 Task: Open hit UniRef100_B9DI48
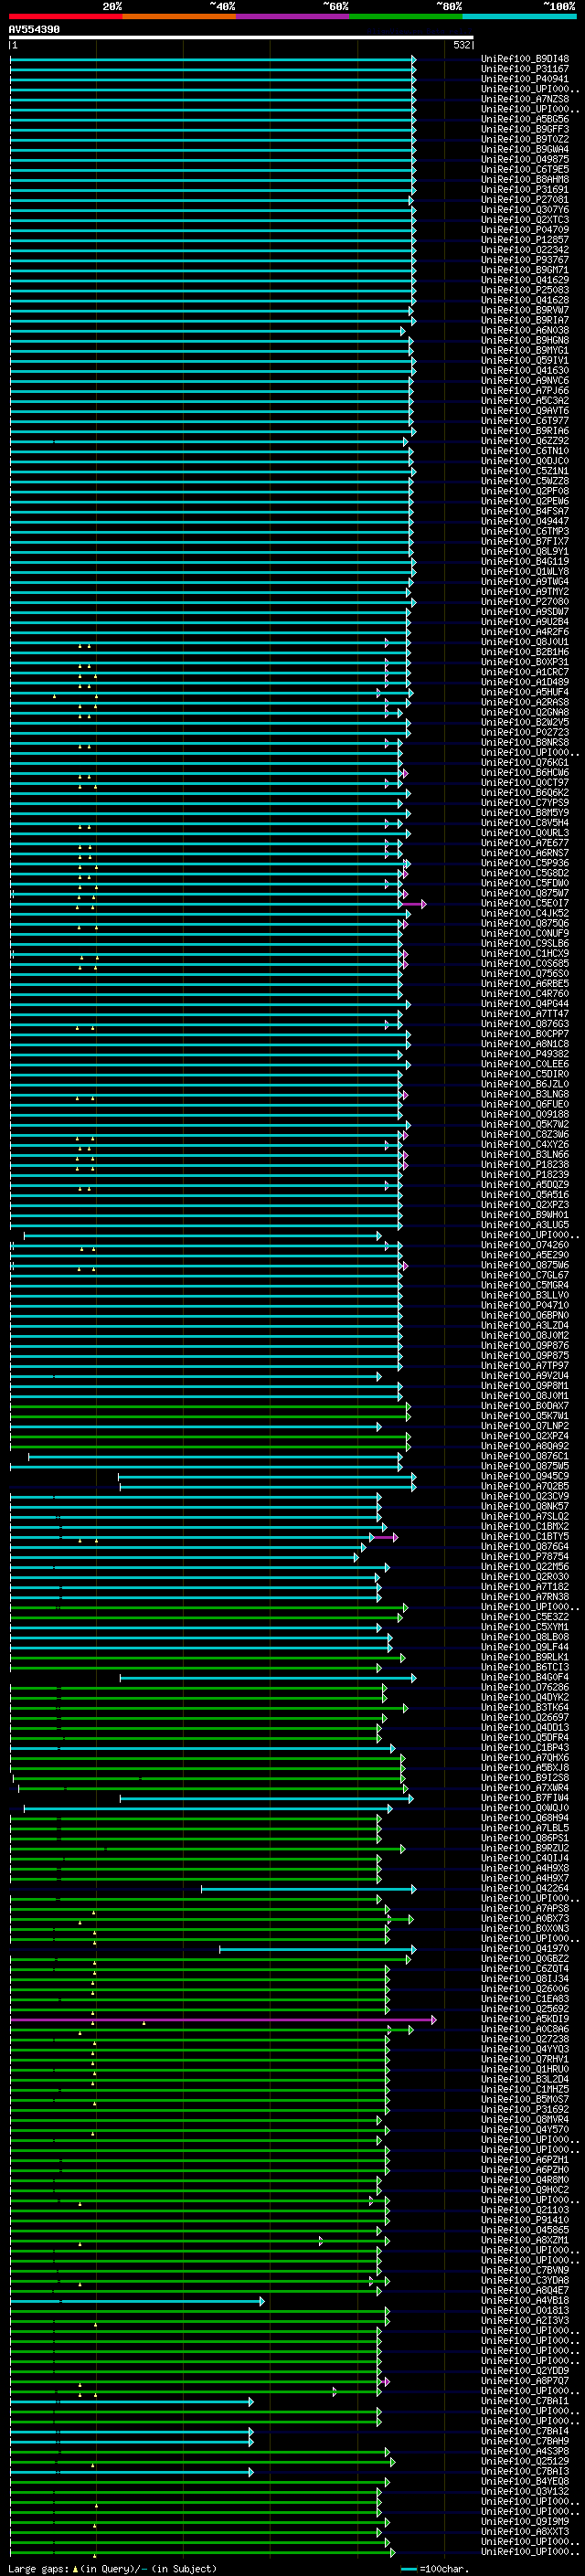coord(525,59)
